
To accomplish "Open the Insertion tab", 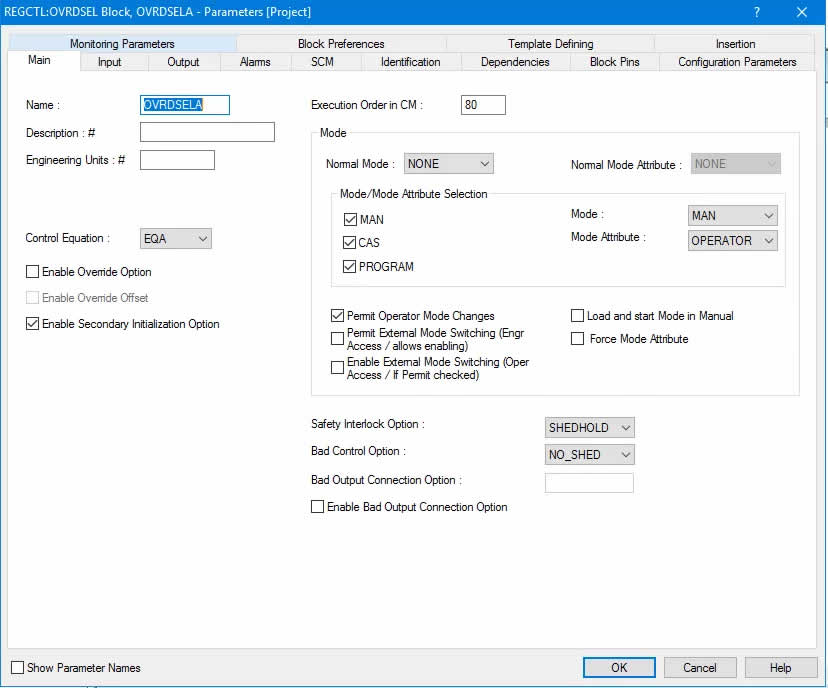I will [x=735, y=44].
